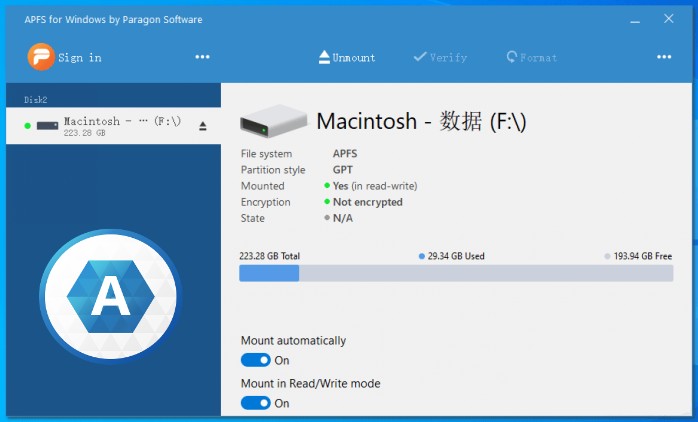Click the eject icon next to Macintosh volume
The width and height of the screenshot is (698, 422).
point(203,126)
